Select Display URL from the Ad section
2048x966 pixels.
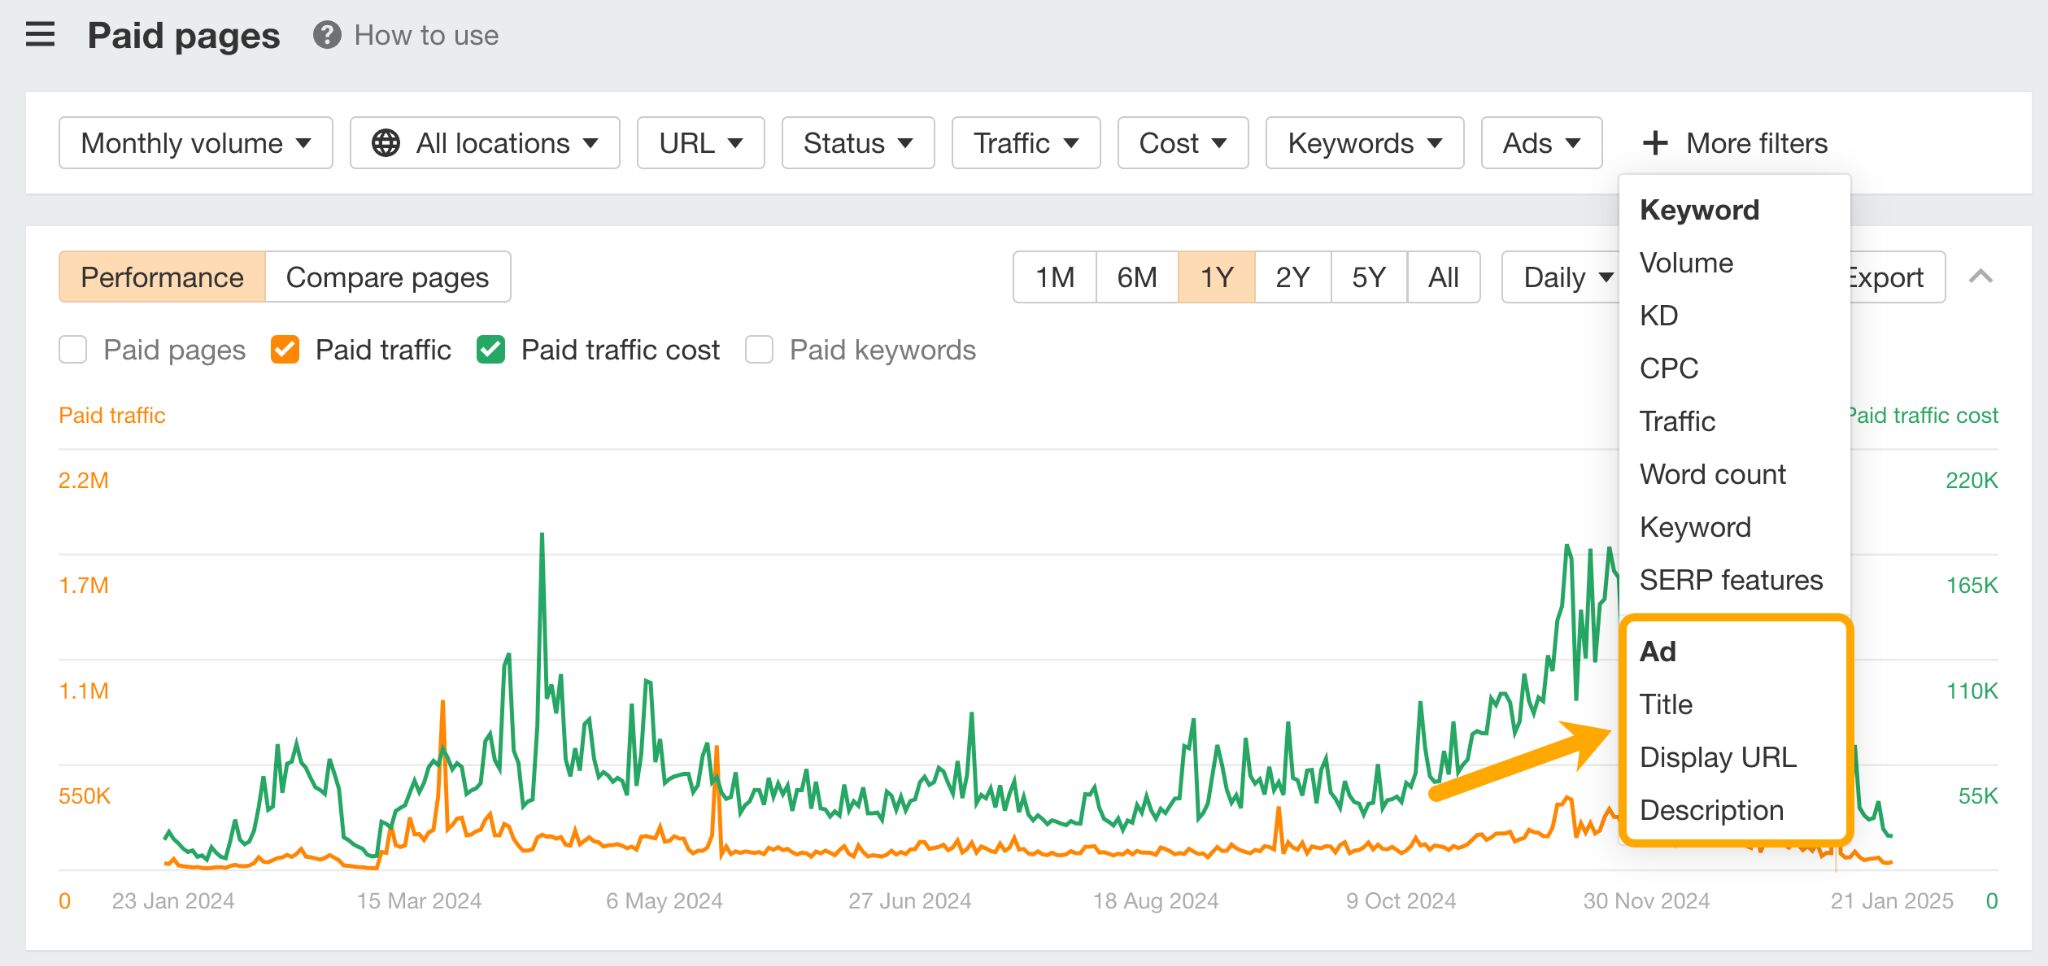1718,757
